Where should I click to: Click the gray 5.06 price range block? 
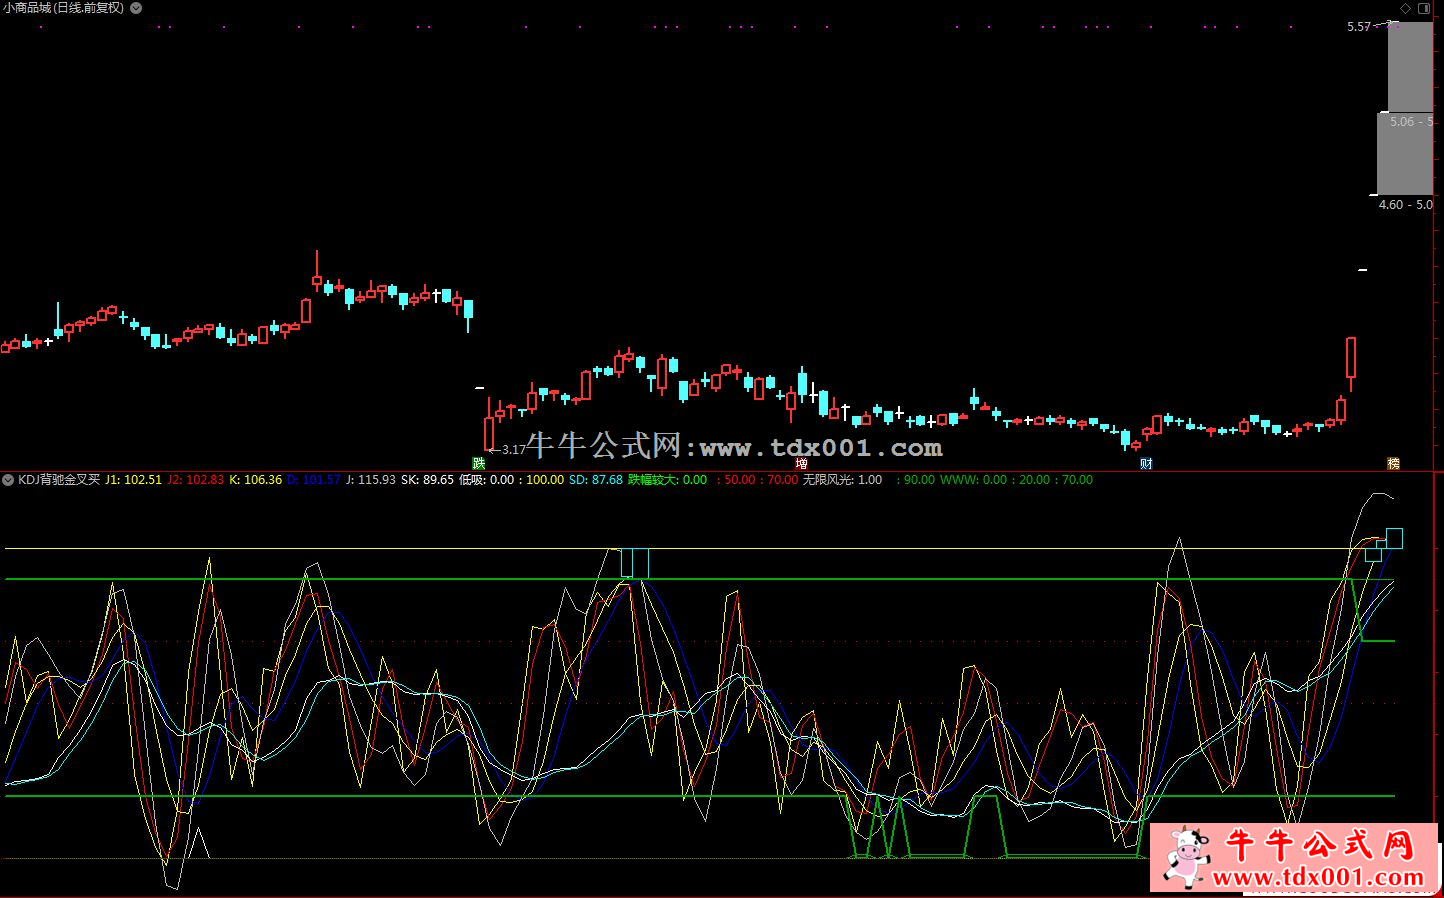coord(1405,153)
